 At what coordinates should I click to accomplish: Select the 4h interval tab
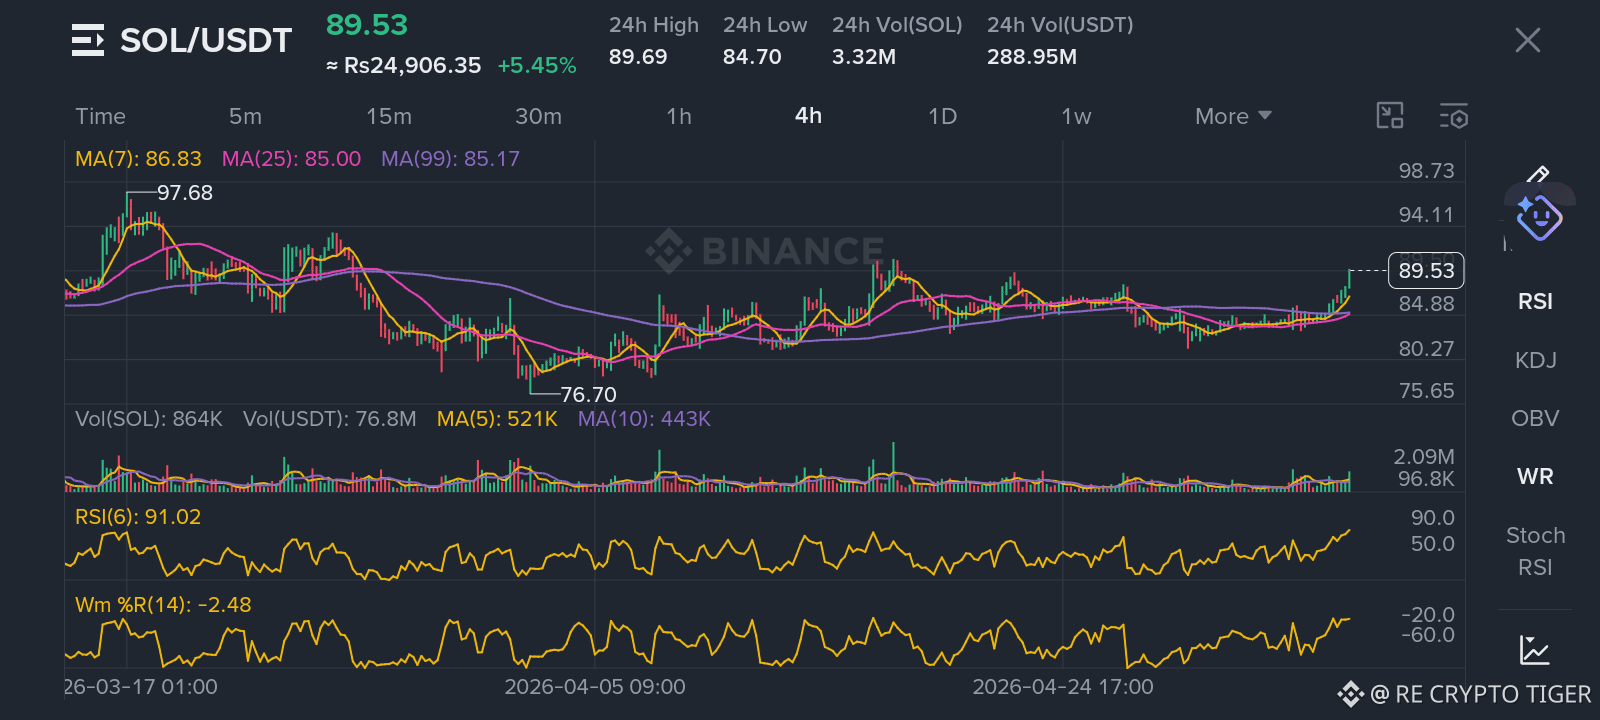coord(808,115)
